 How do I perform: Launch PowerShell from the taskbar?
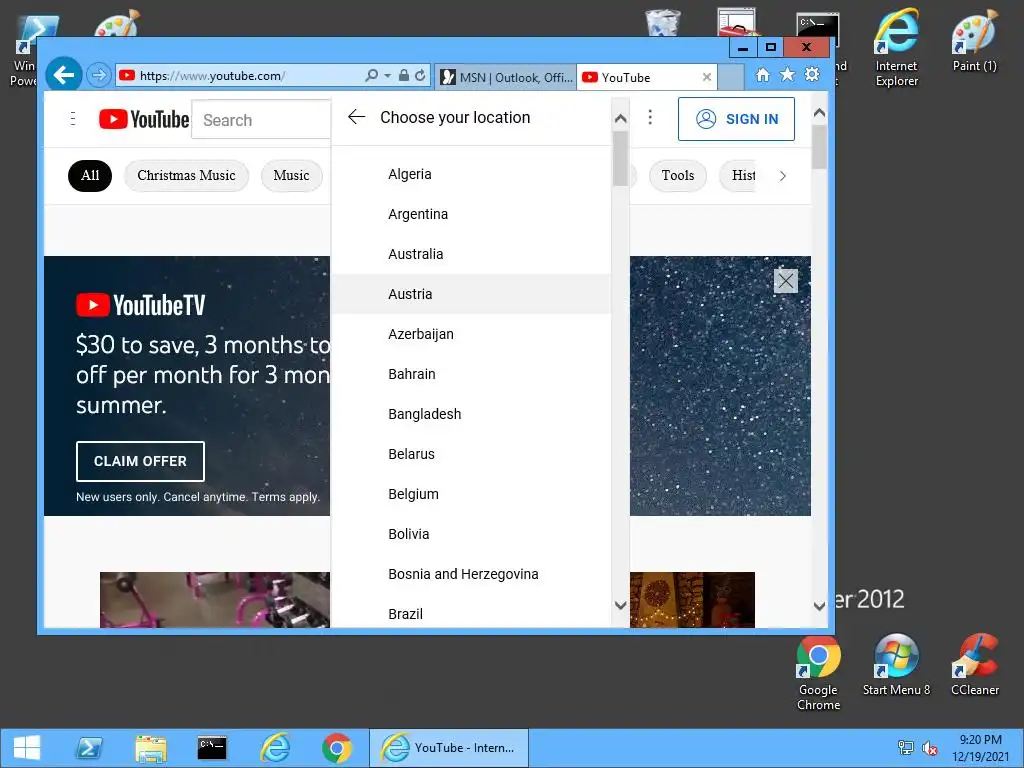tap(89, 748)
